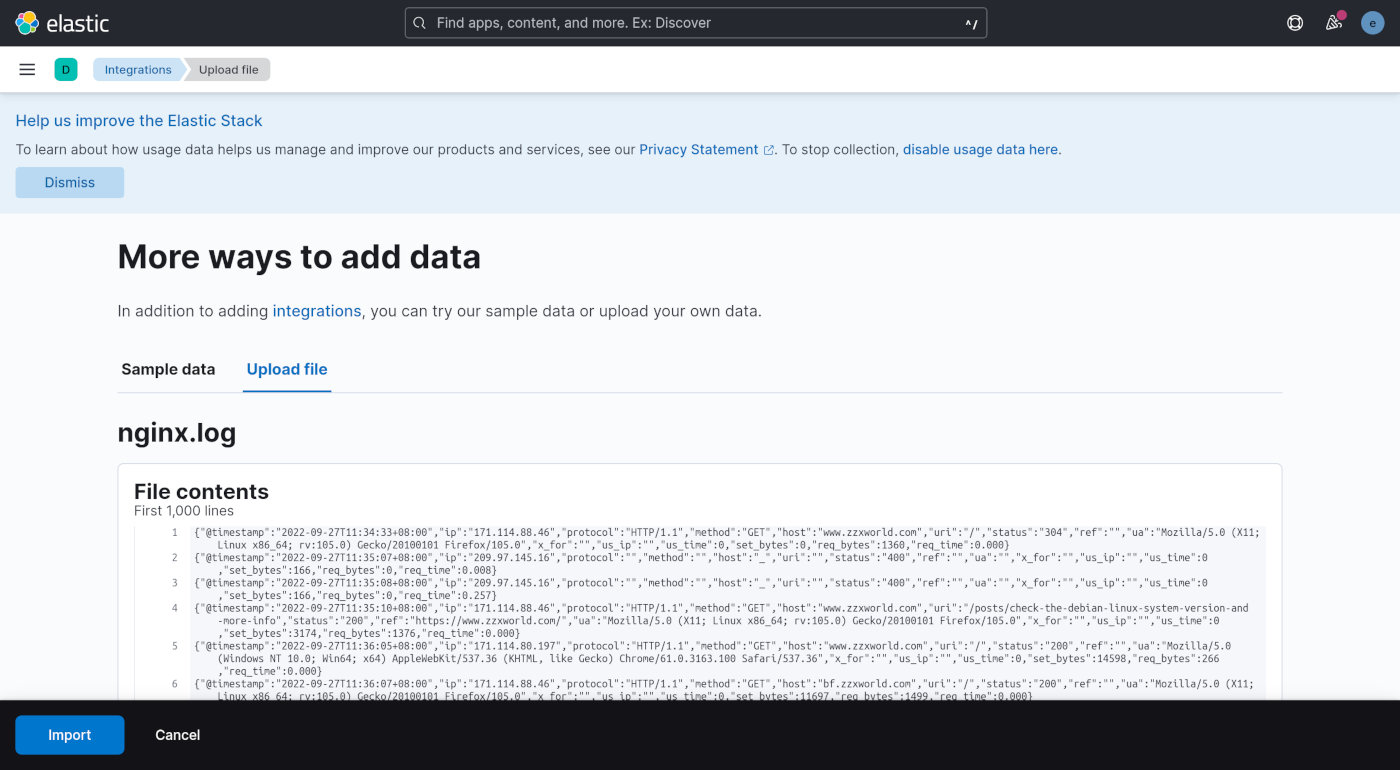Select the Upload file tab
The height and width of the screenshot is (770, 1400).
pyautogui.click(x=286, y=369)
